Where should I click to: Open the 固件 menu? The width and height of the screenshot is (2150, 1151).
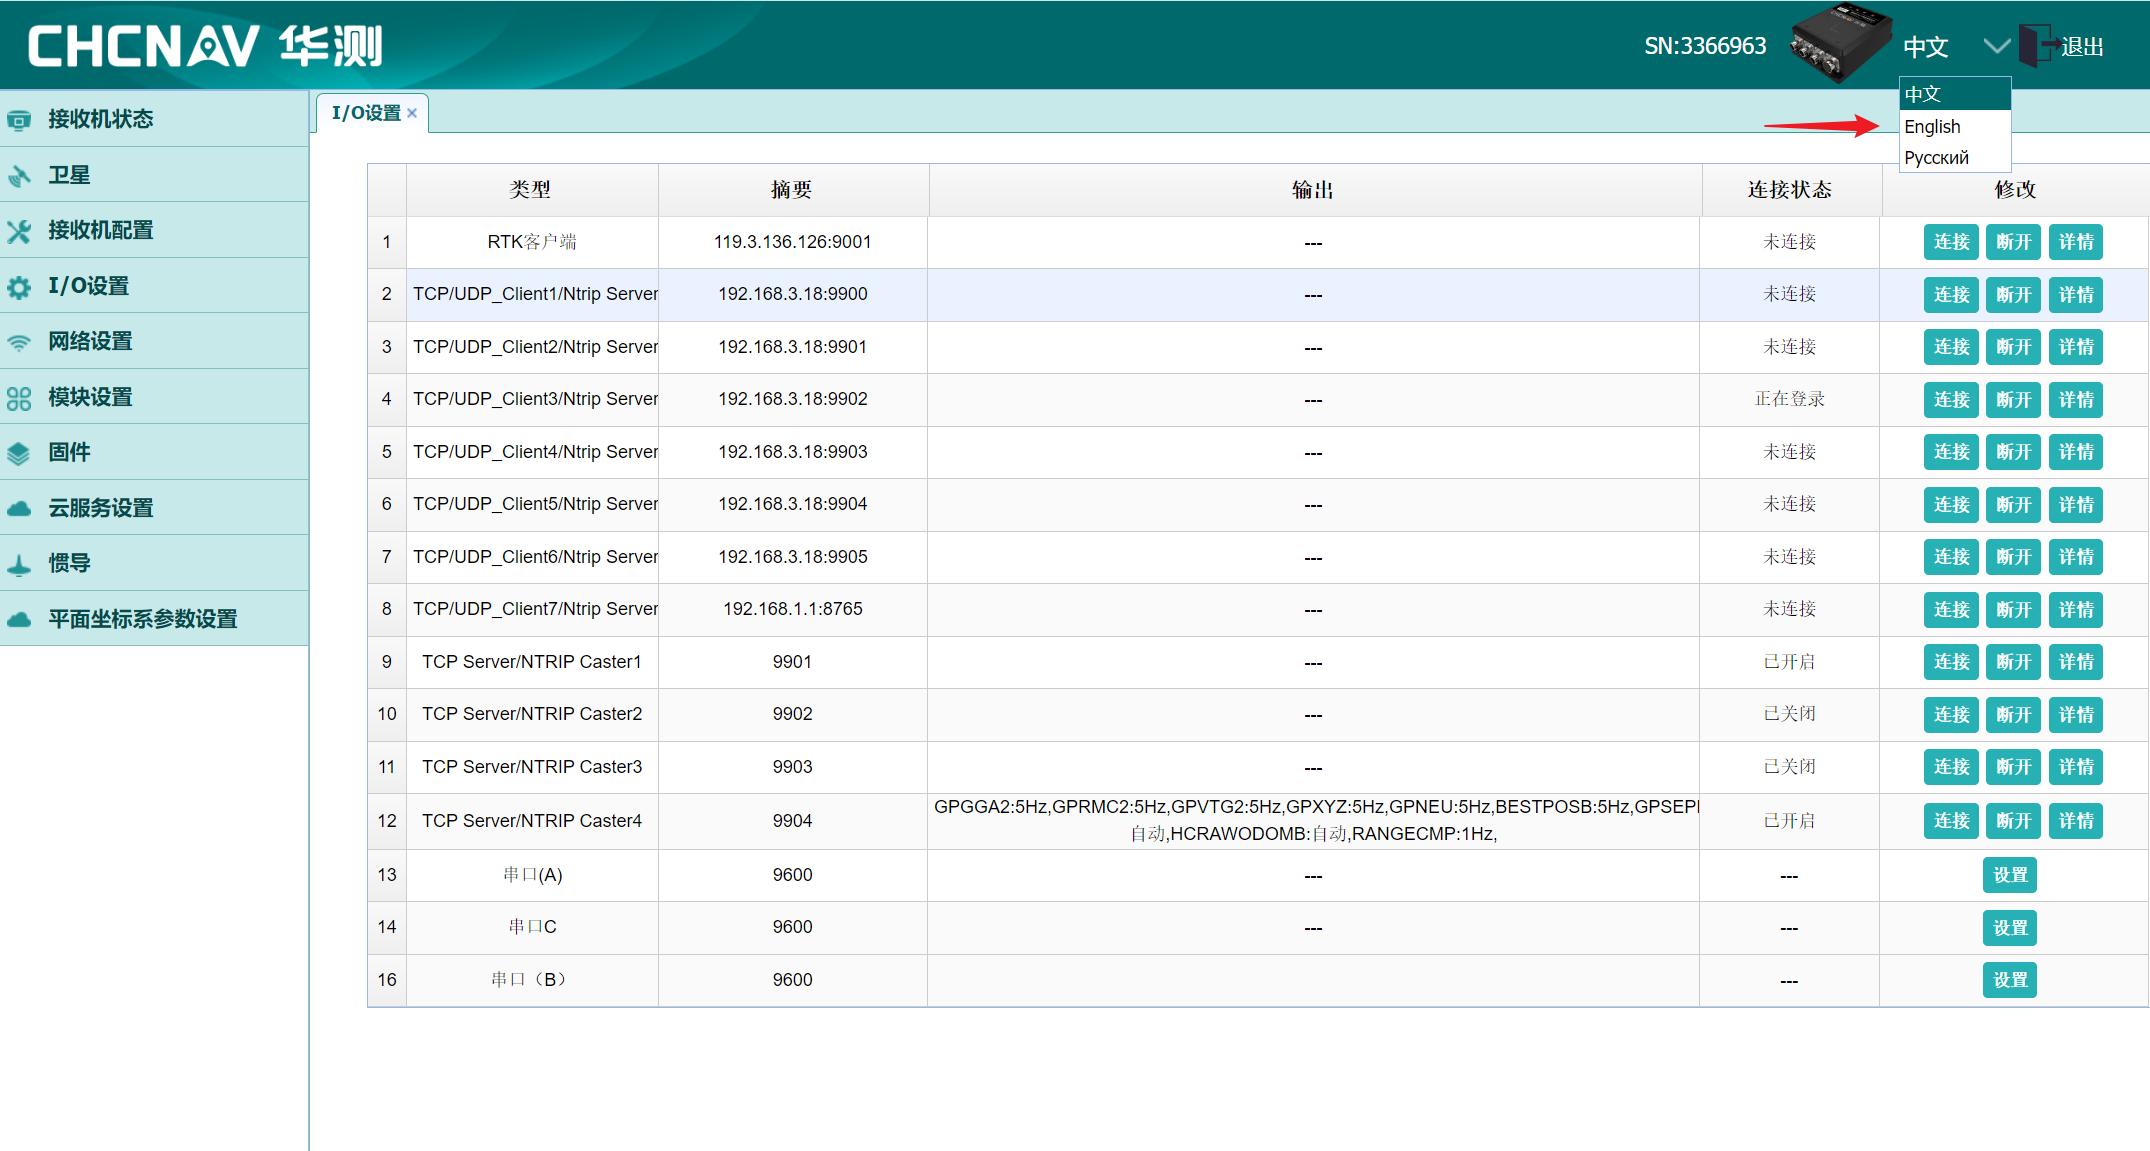(154, 452)
